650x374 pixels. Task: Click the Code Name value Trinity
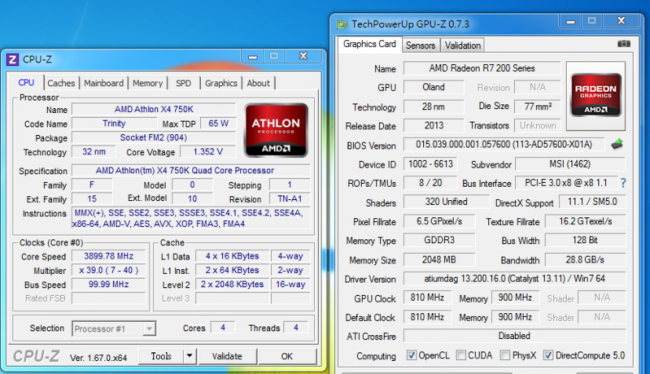point(114,124)
